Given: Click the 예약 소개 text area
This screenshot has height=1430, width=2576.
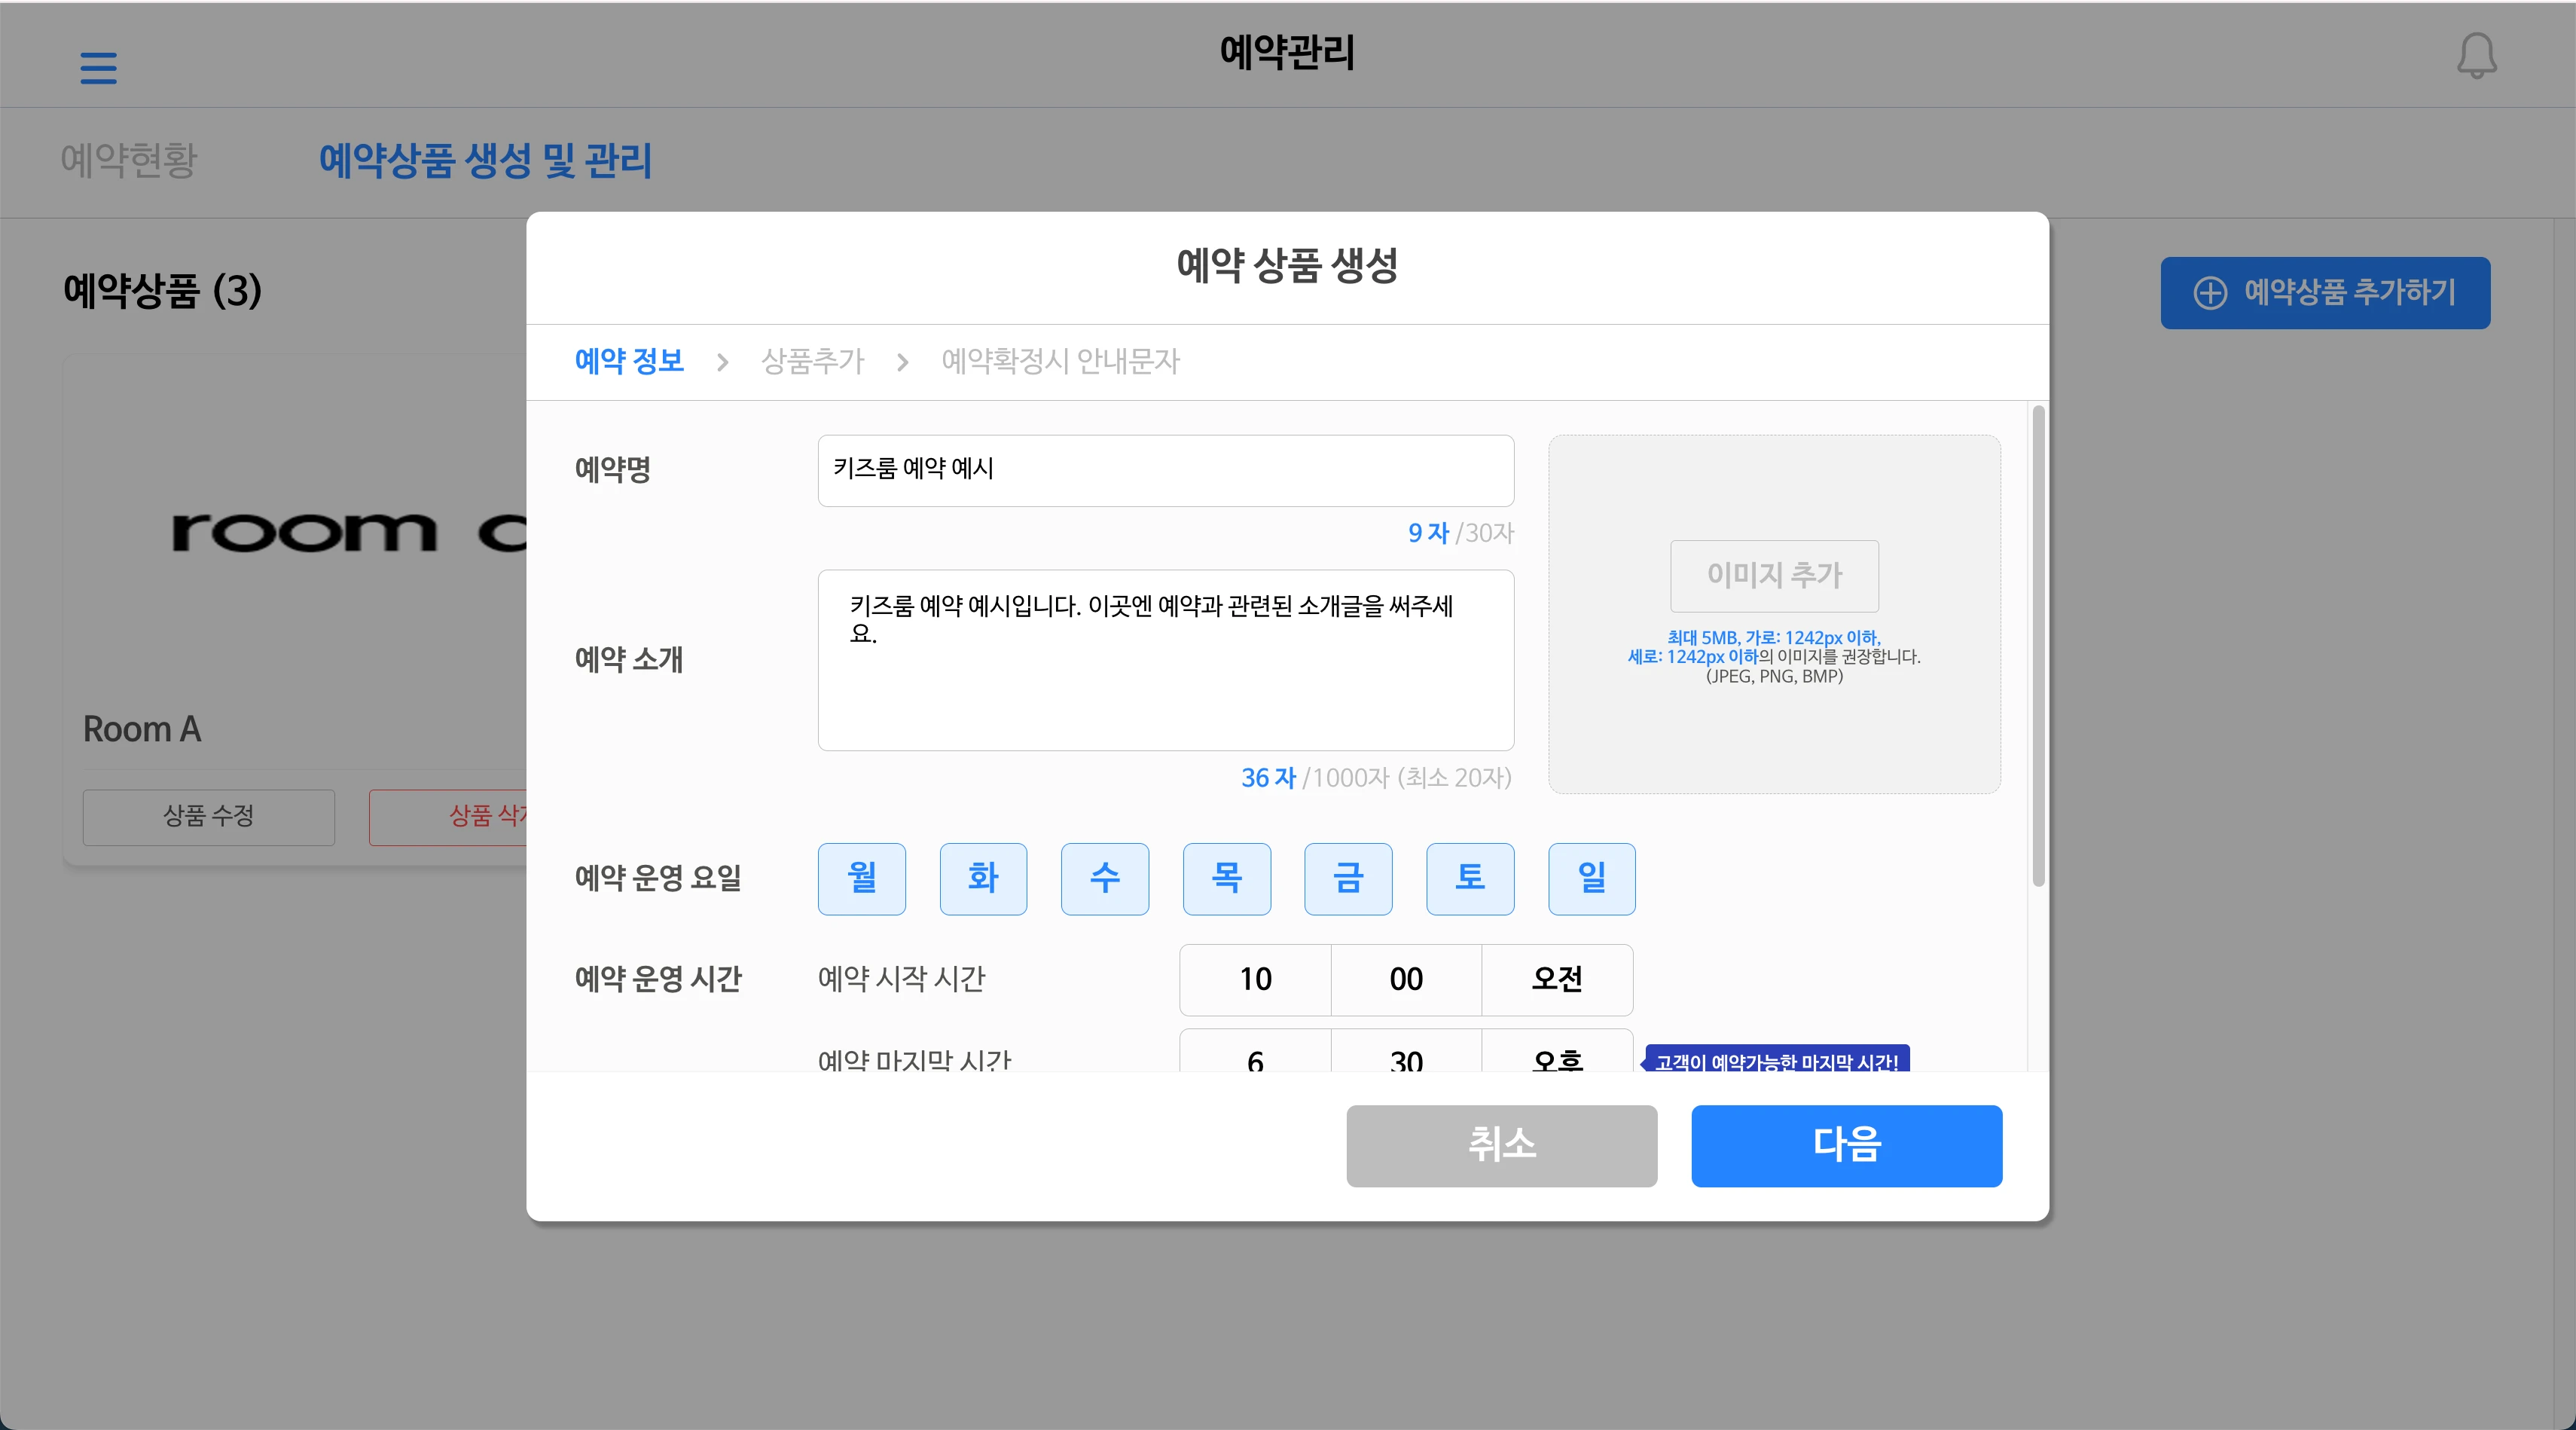Looking at the screenshot, I should (1165, 660).
